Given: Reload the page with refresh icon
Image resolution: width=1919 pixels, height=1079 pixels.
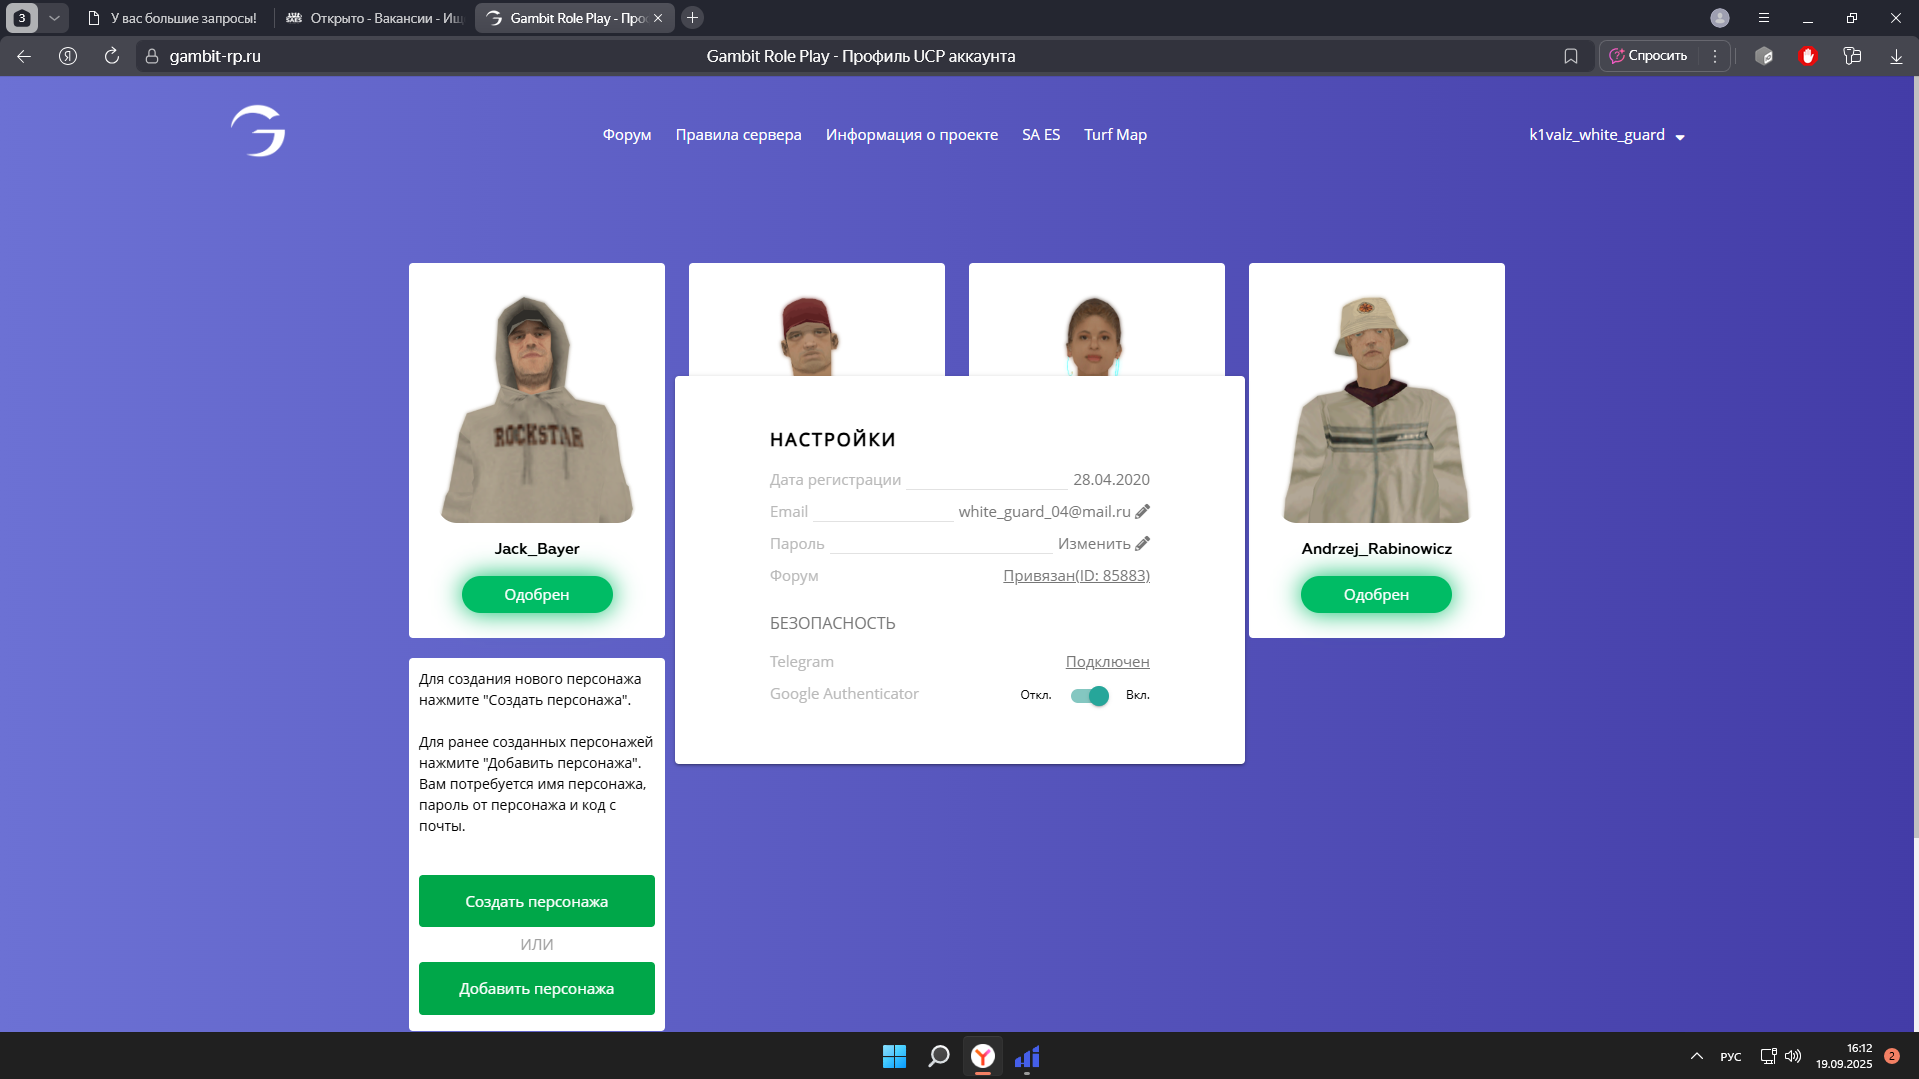Looking at the screenshot, I should (112, 56).
